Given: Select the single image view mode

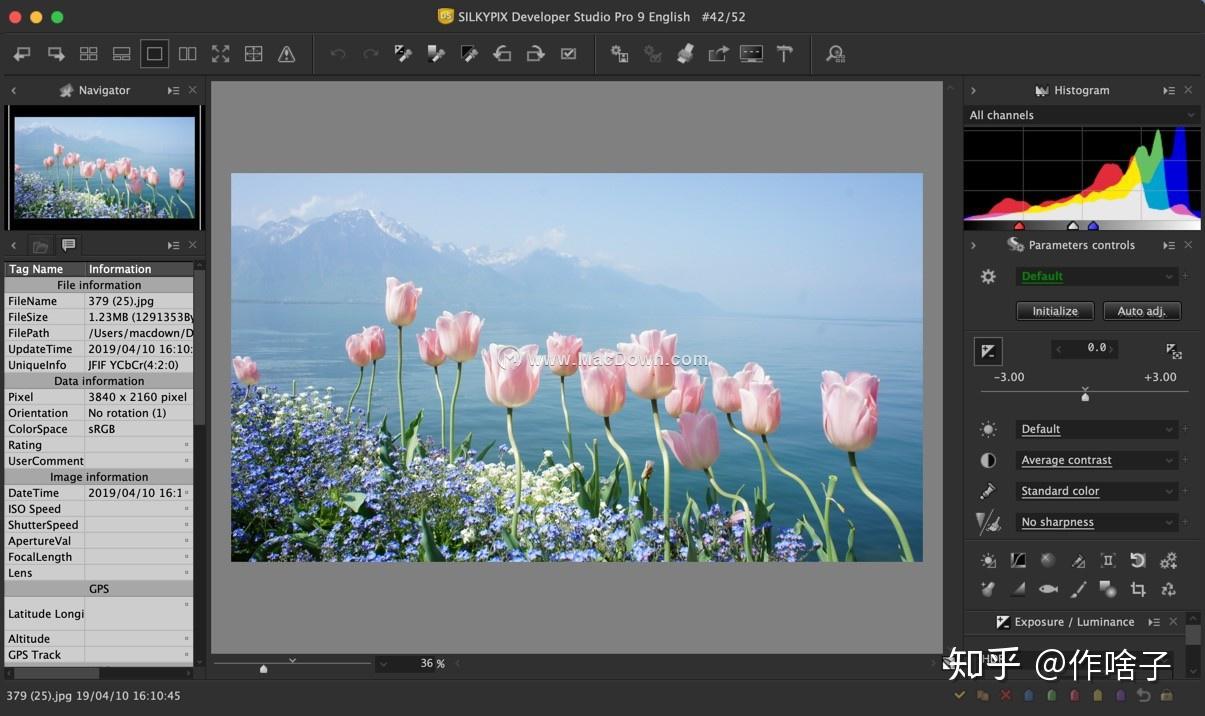Looking at the screenshot, I should [x=154, y=53].
